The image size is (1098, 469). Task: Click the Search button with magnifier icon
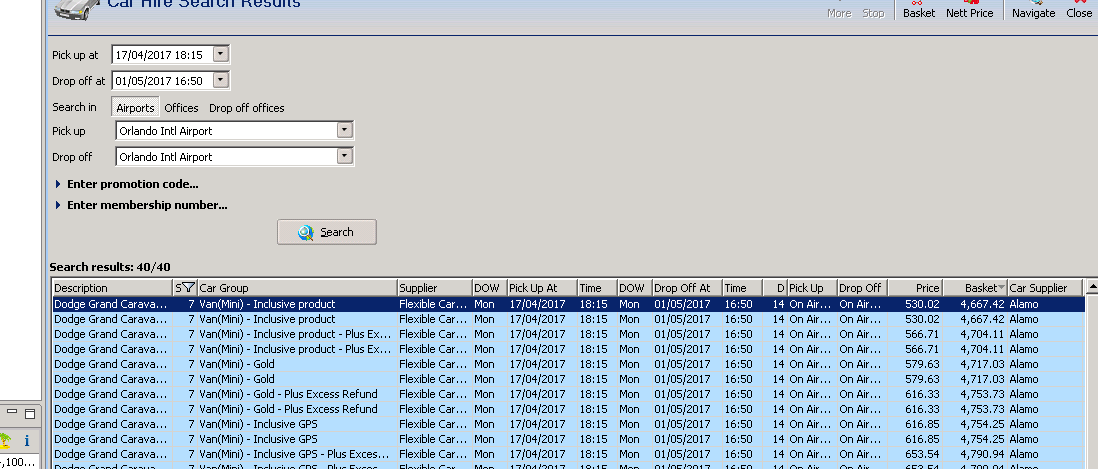(x=327, y=232)
